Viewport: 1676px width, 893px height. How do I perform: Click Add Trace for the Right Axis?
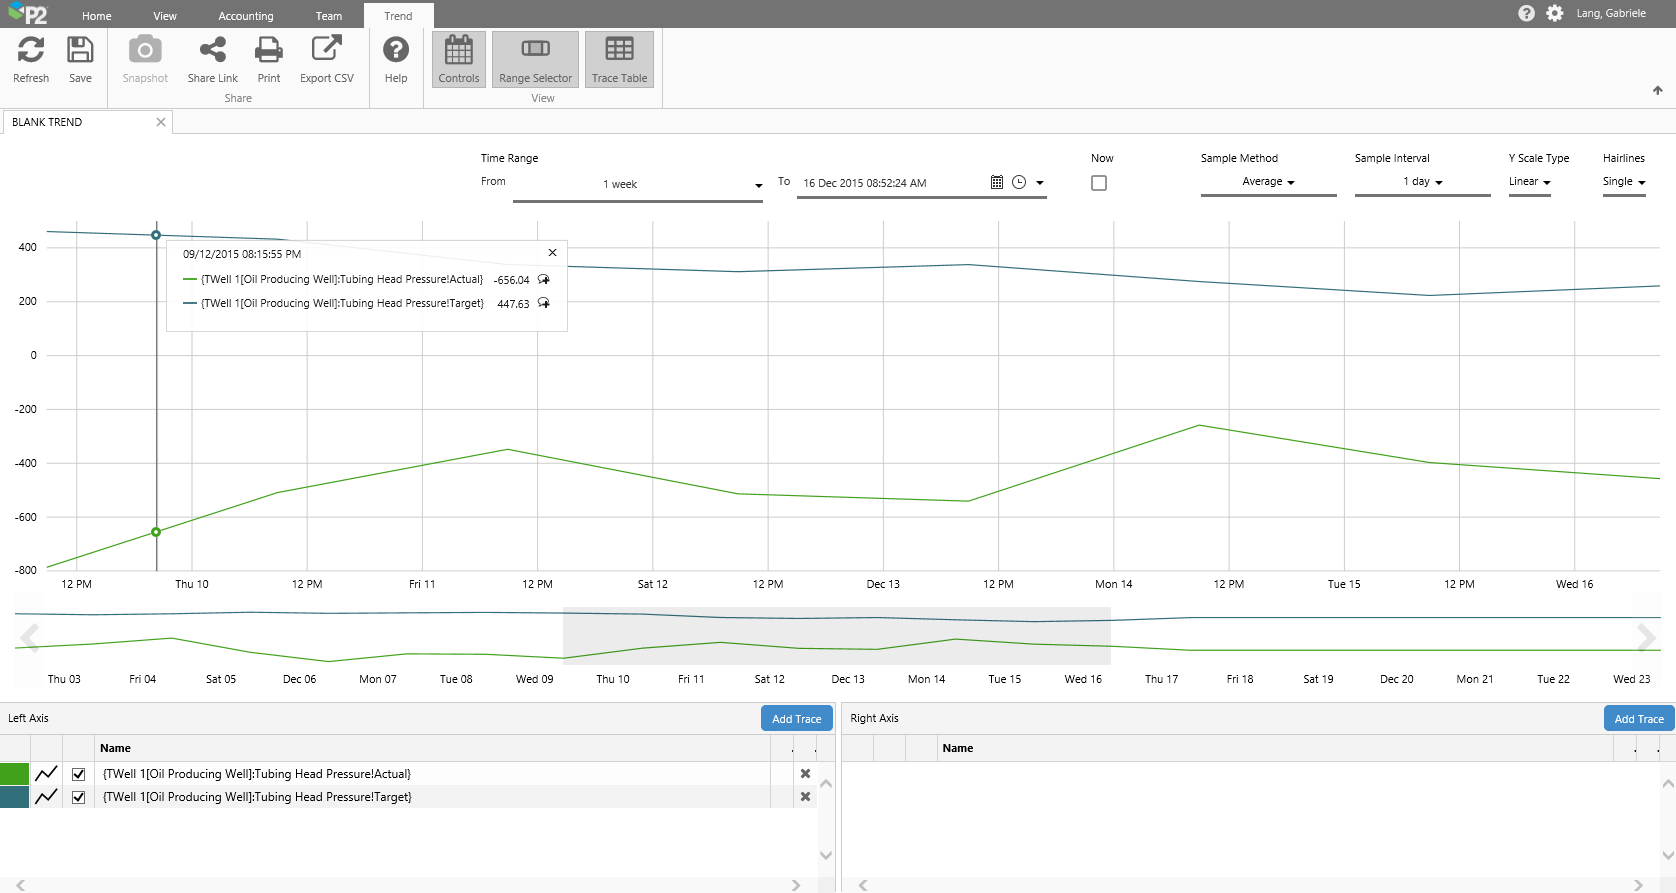click(x=1638, y=719)
